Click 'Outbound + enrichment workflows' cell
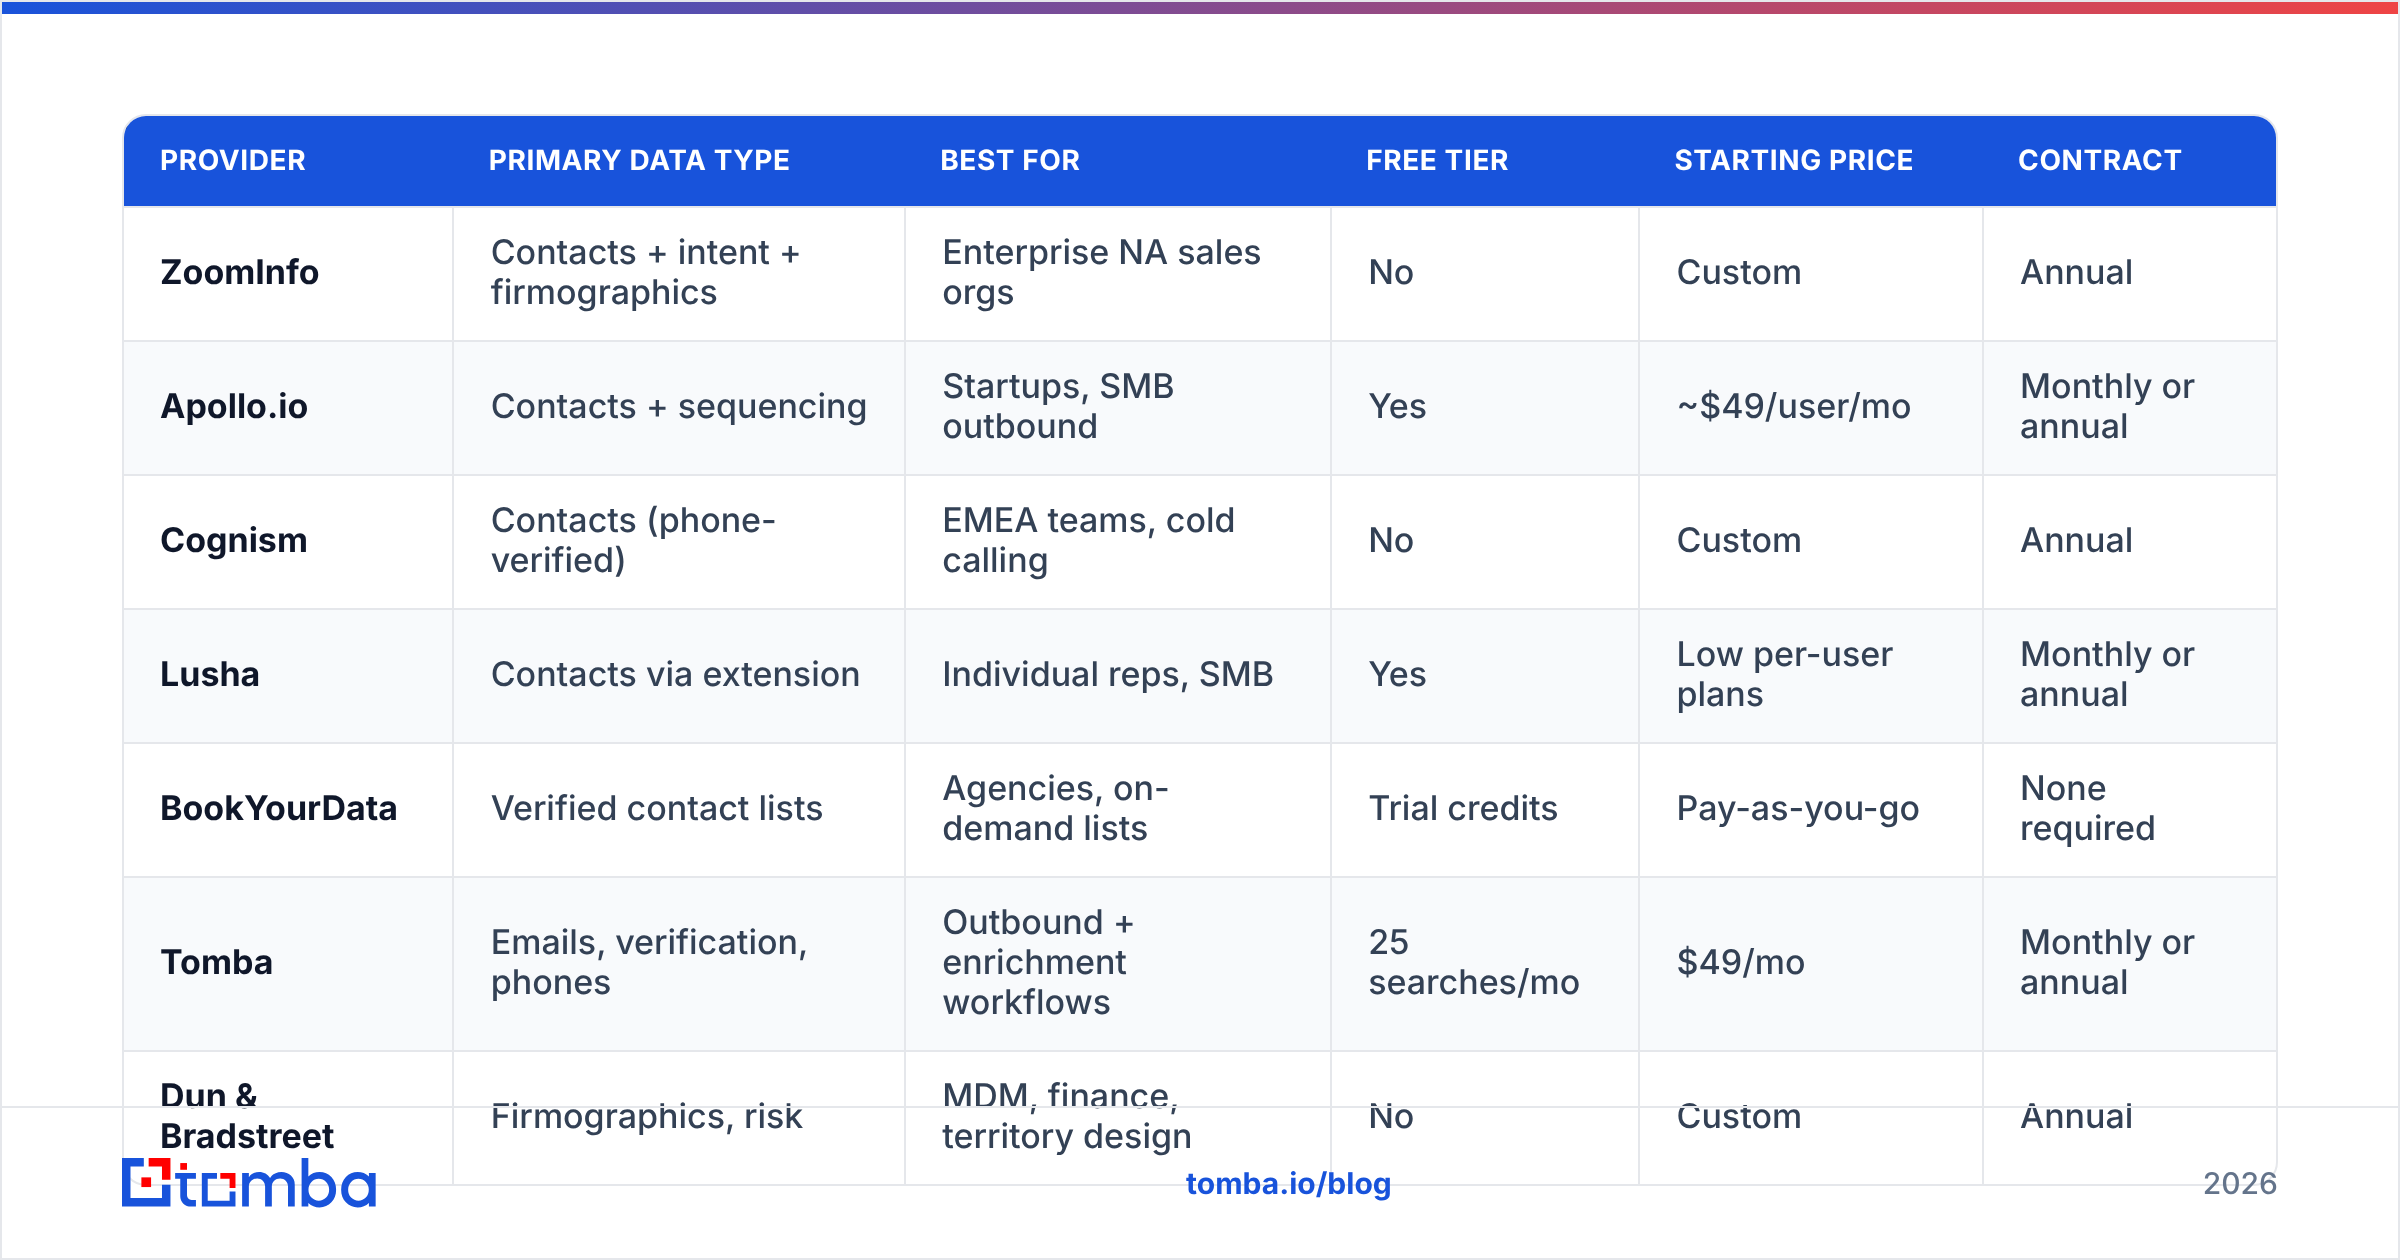 point(1118,963)
